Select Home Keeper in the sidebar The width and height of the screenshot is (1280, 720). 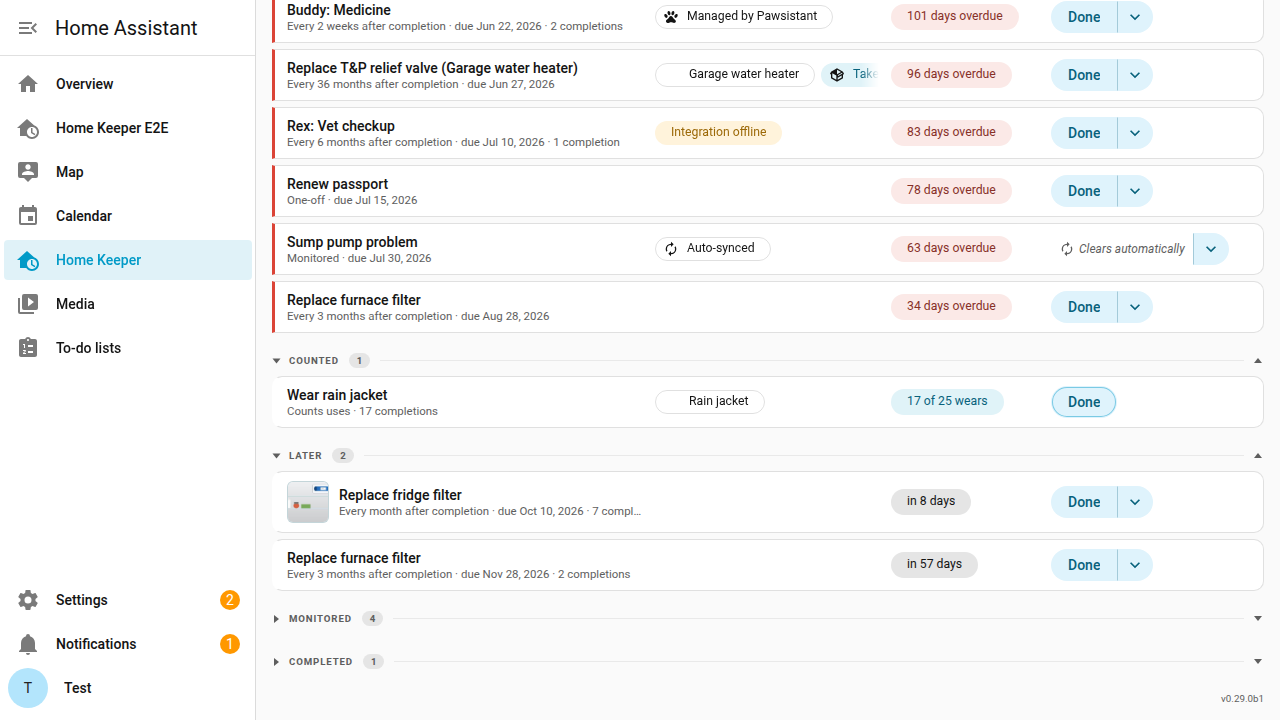tap(128, 260)
